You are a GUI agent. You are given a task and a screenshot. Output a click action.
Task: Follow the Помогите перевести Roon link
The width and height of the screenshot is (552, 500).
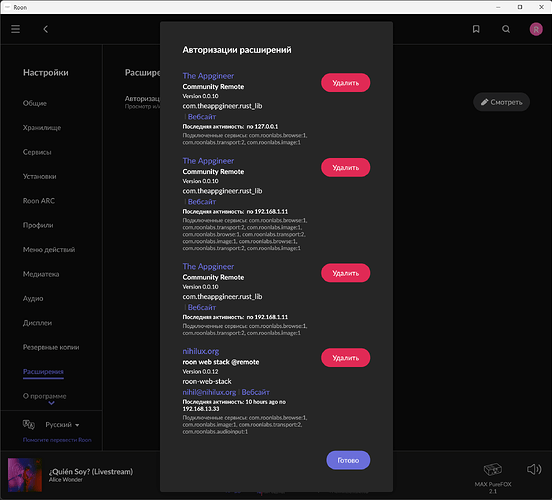(57, 440)
